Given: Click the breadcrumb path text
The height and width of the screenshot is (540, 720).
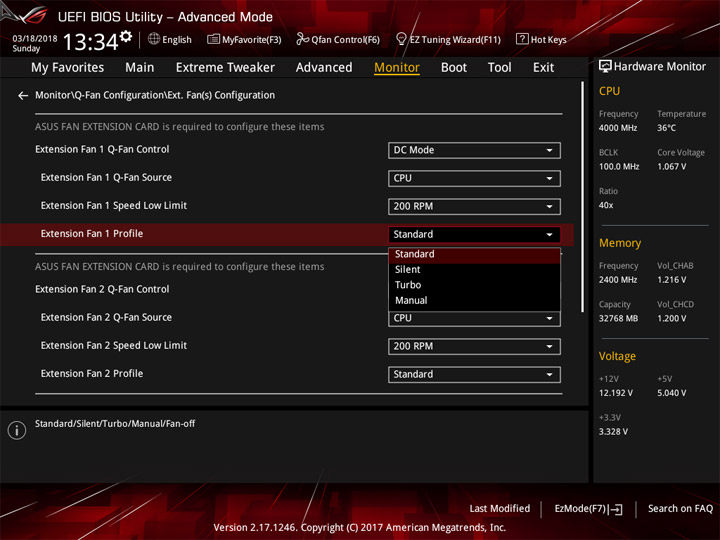Looking at the screenshot, I should point(155,95).
